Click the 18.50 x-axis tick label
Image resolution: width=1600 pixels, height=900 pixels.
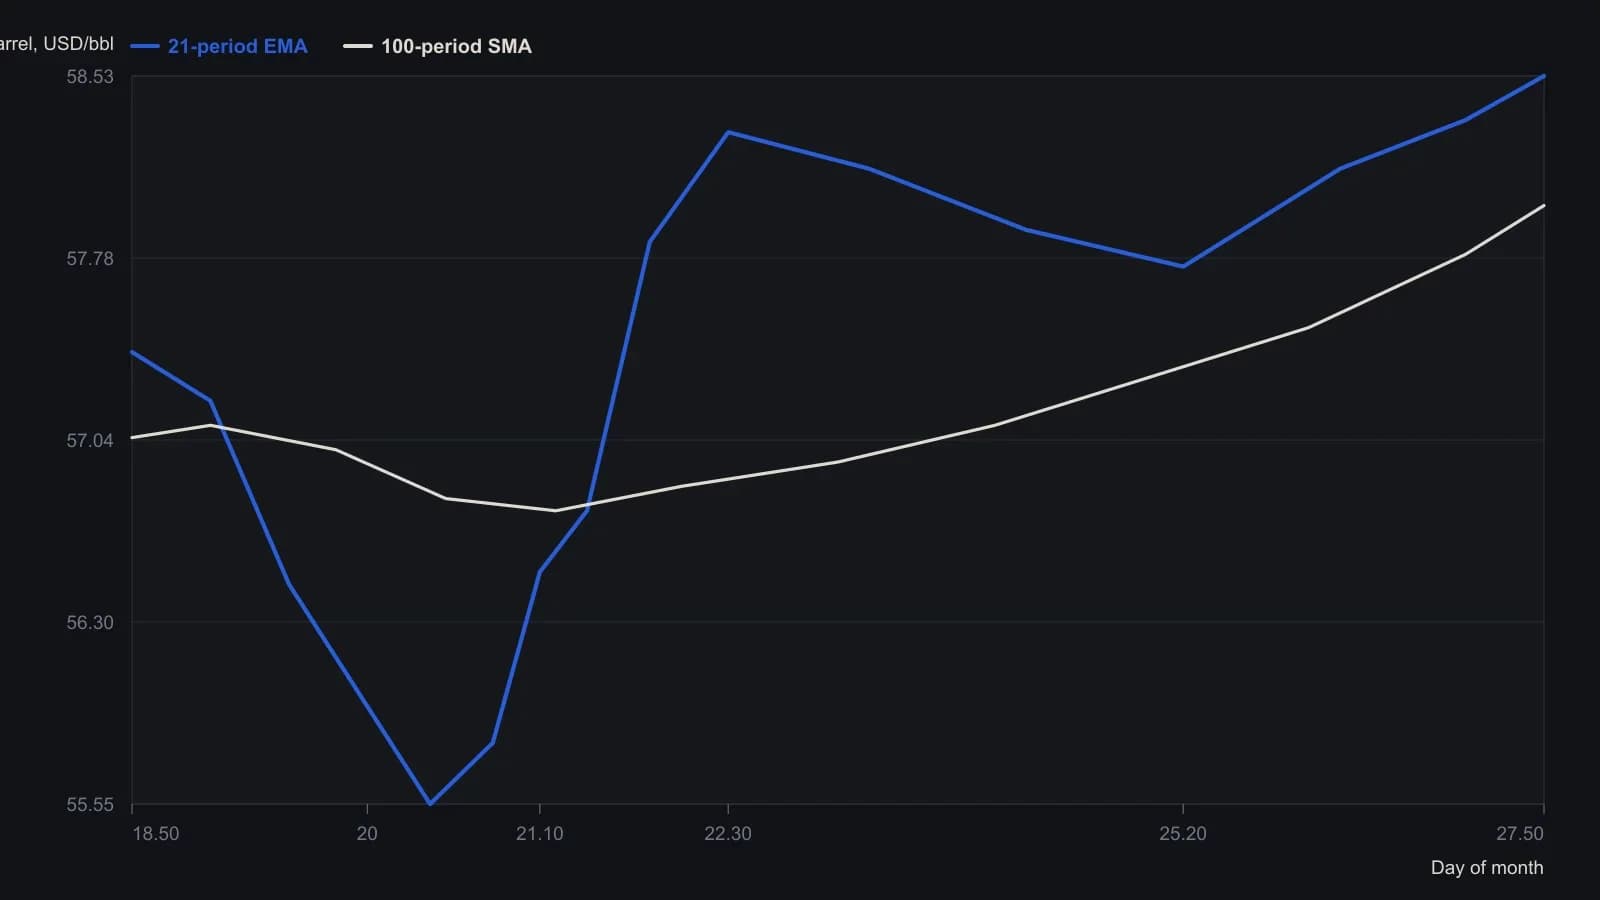click(156, 834)
